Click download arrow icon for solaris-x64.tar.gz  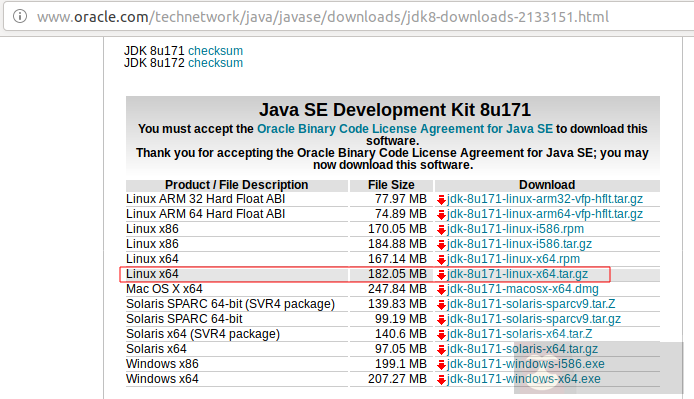pos(441,350)
